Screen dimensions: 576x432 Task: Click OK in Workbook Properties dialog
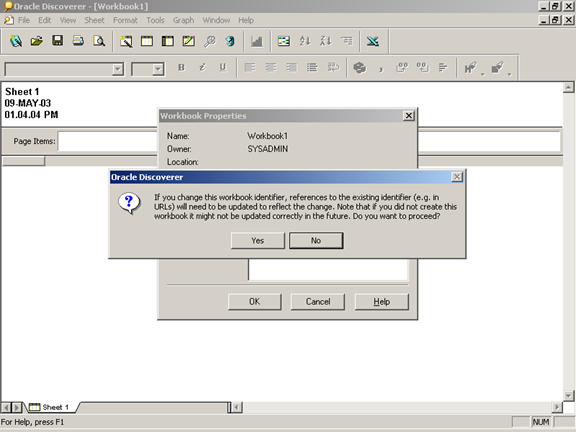[x=255, y=302]
